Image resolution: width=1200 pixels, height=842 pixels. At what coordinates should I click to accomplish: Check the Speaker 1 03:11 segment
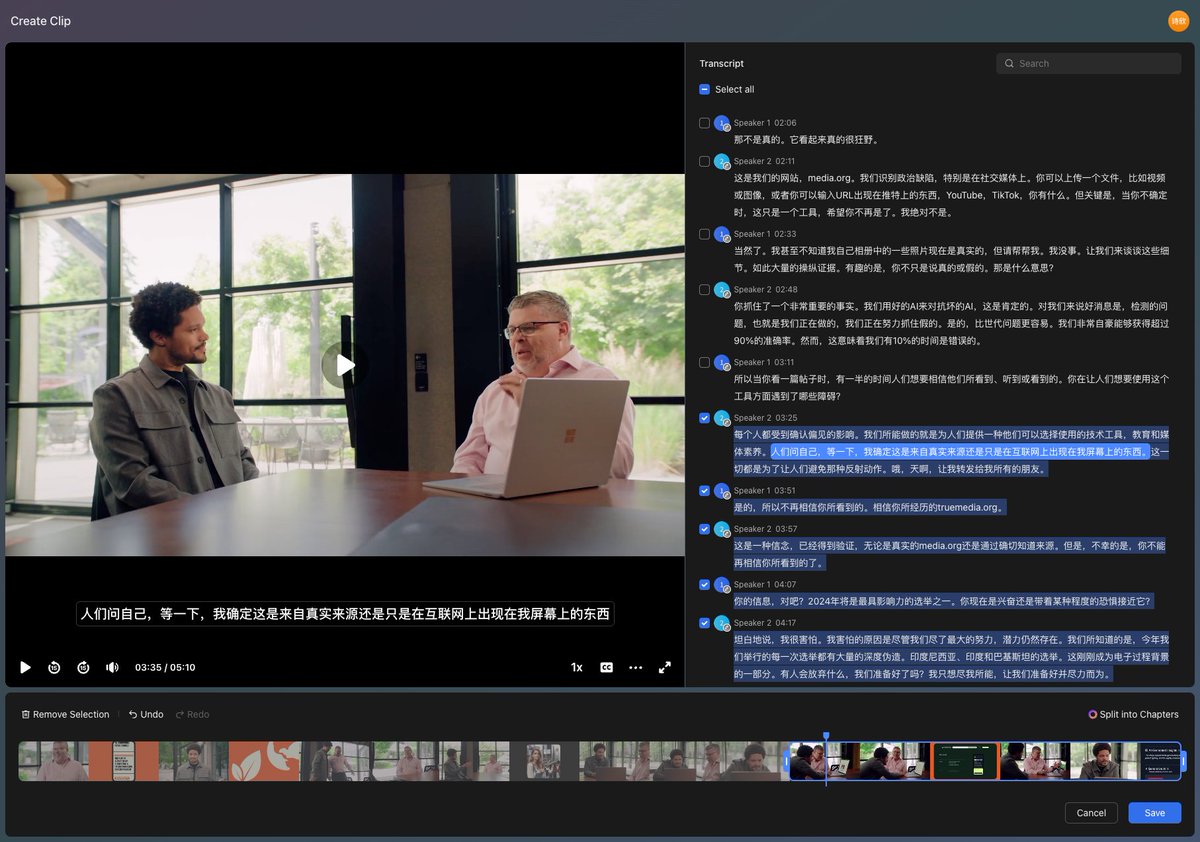point(705,362)
